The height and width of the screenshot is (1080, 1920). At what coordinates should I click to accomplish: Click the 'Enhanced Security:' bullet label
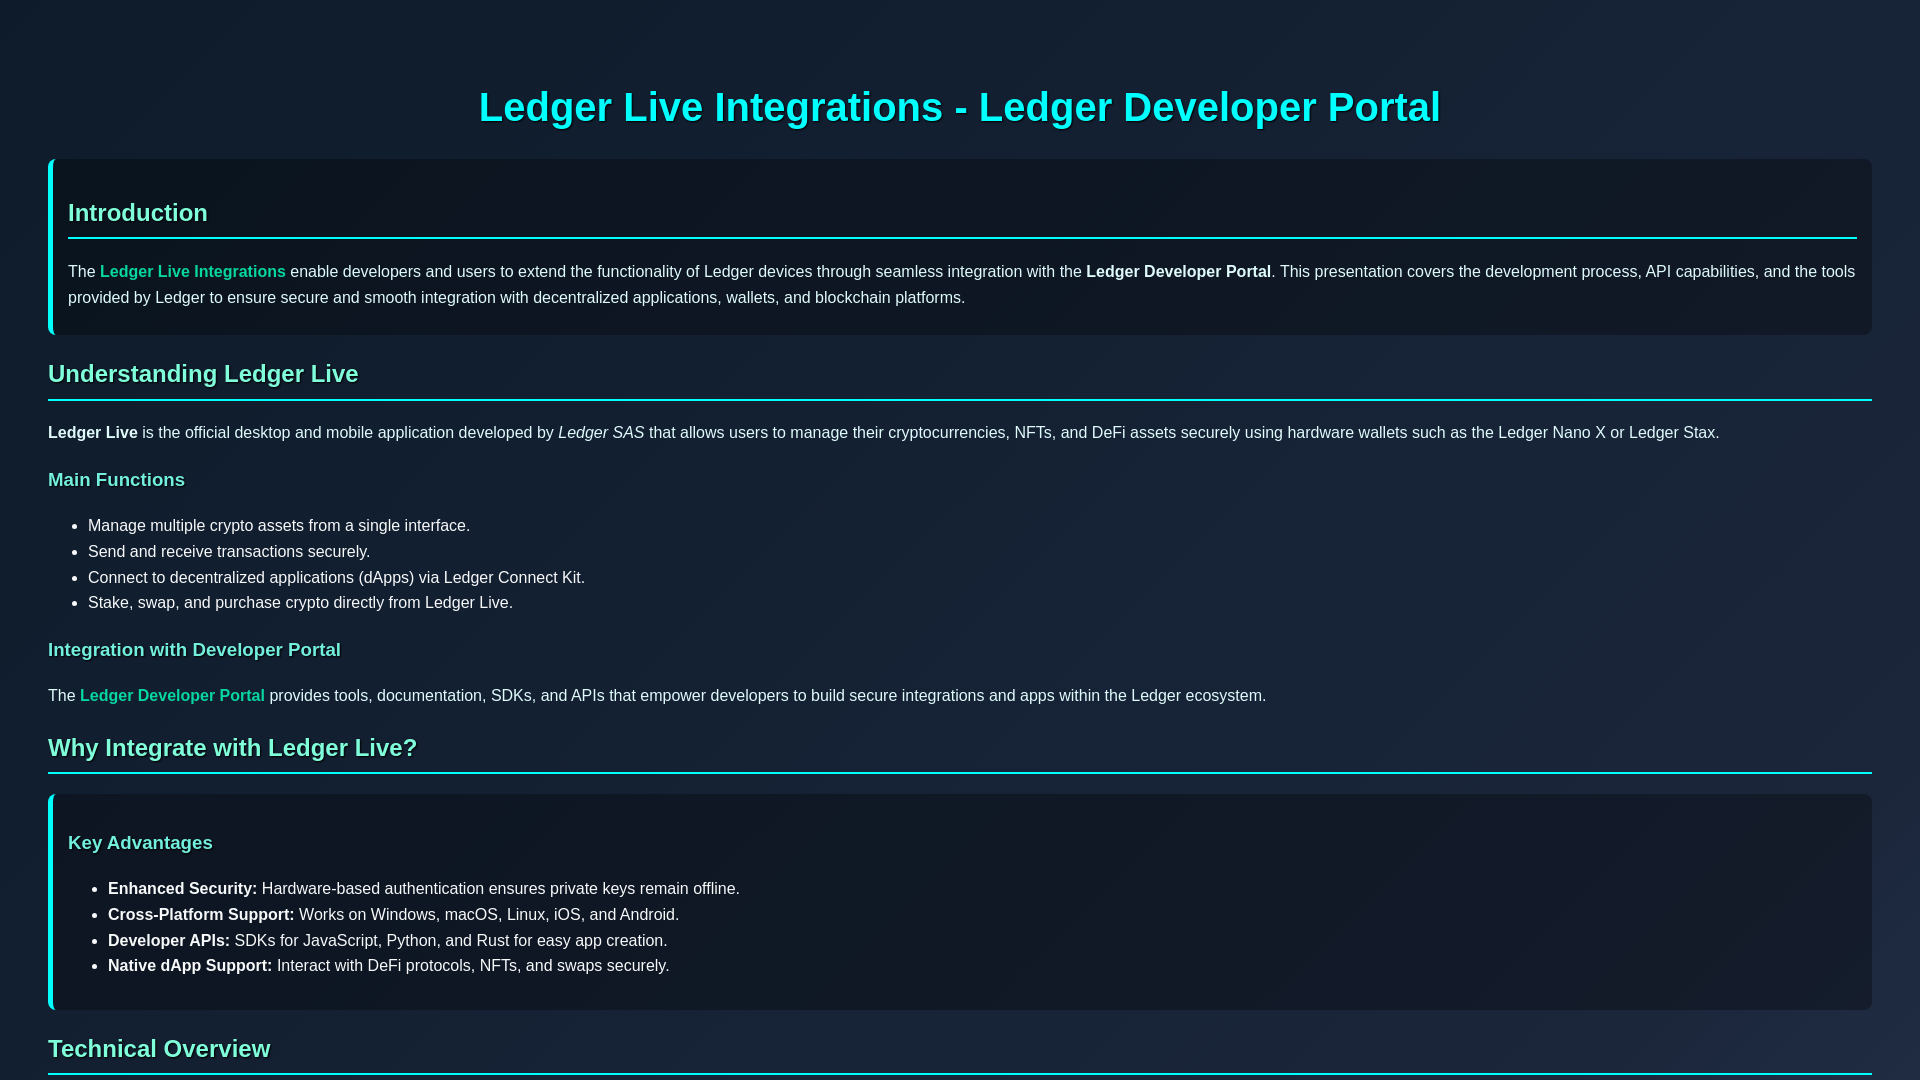(182, 889)
